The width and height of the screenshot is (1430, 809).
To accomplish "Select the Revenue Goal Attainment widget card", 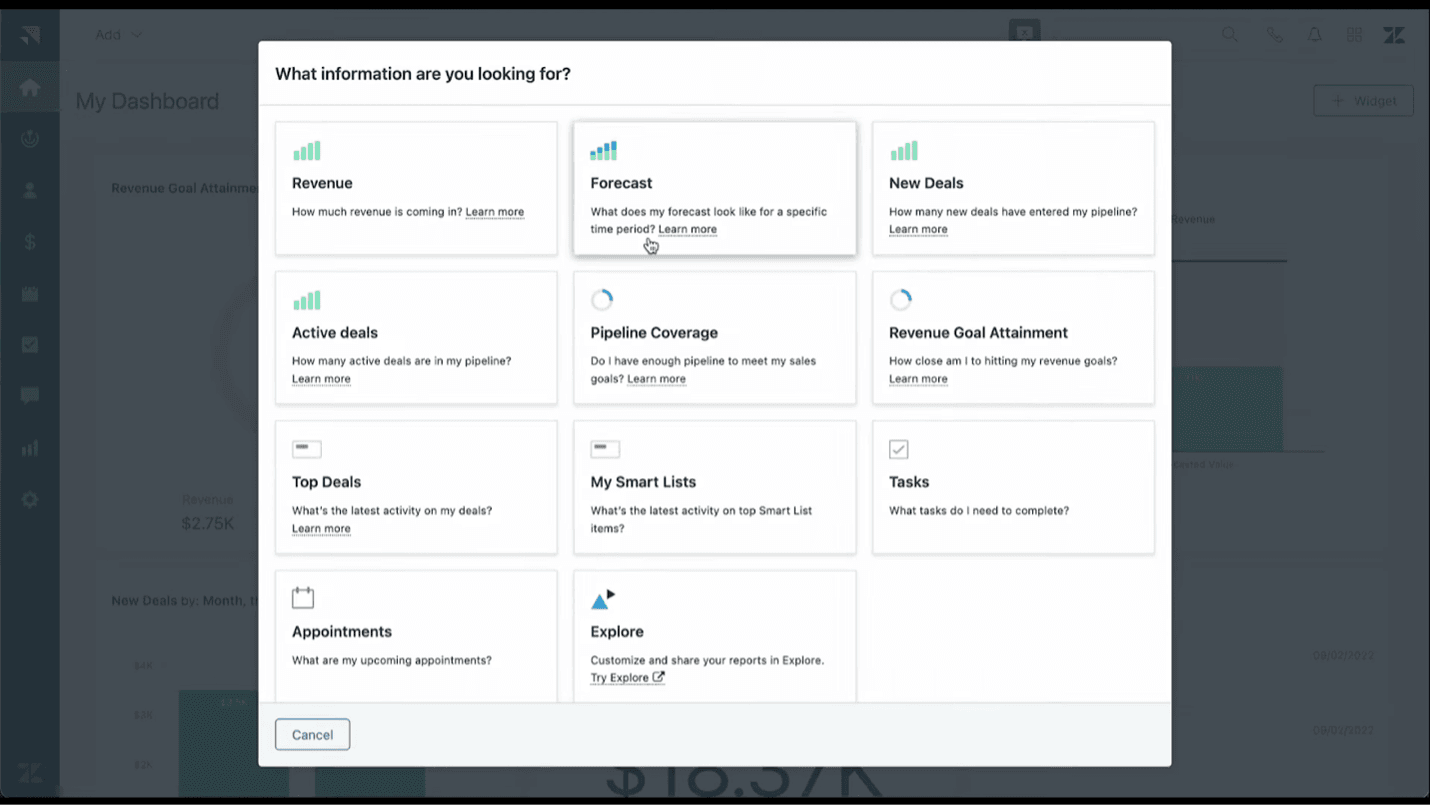I will click(x=1013, y=338).
